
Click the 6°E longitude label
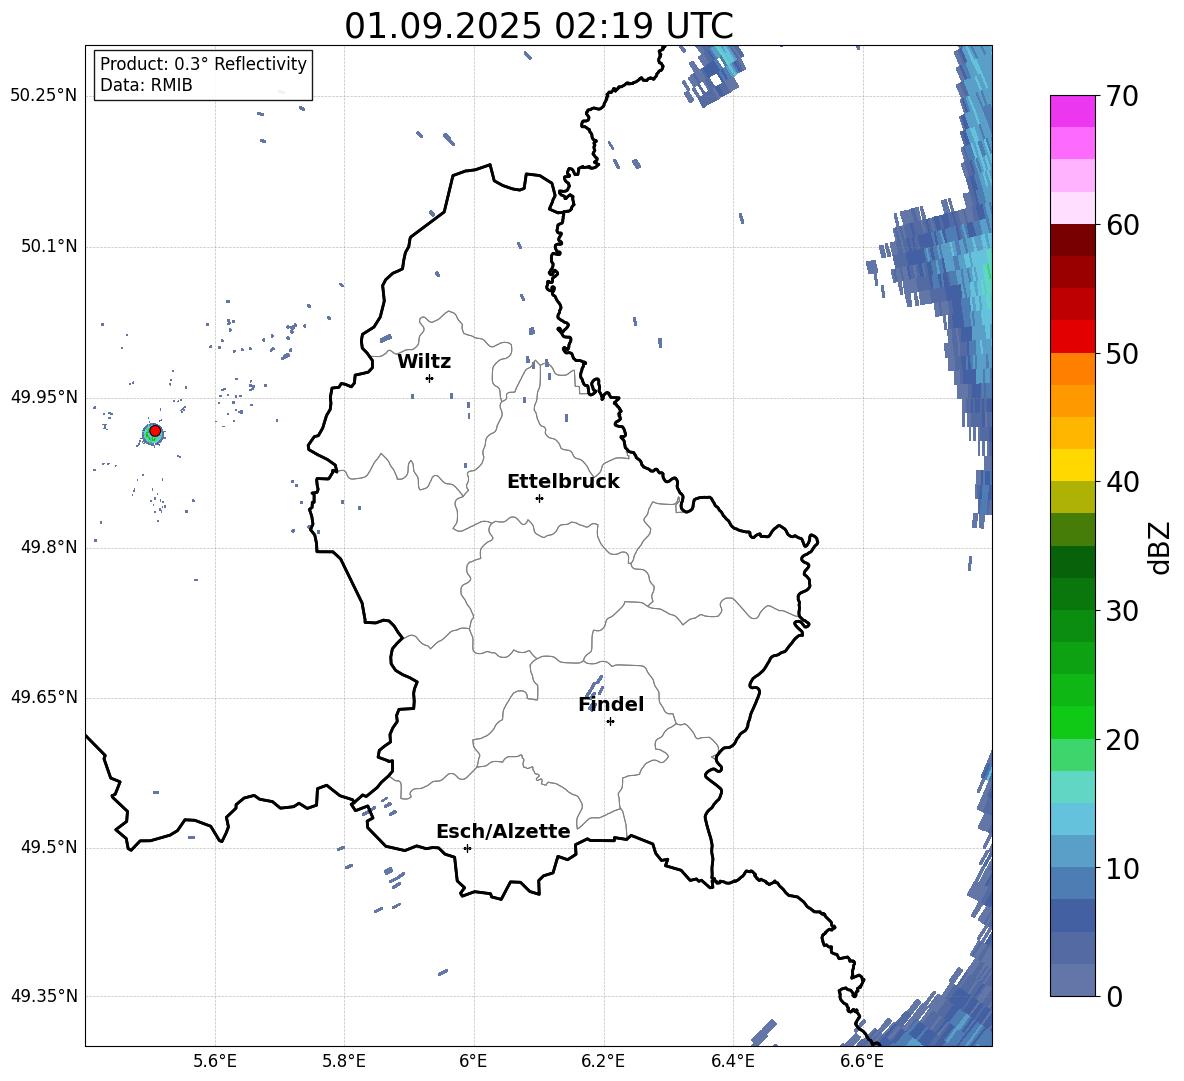473,1061
